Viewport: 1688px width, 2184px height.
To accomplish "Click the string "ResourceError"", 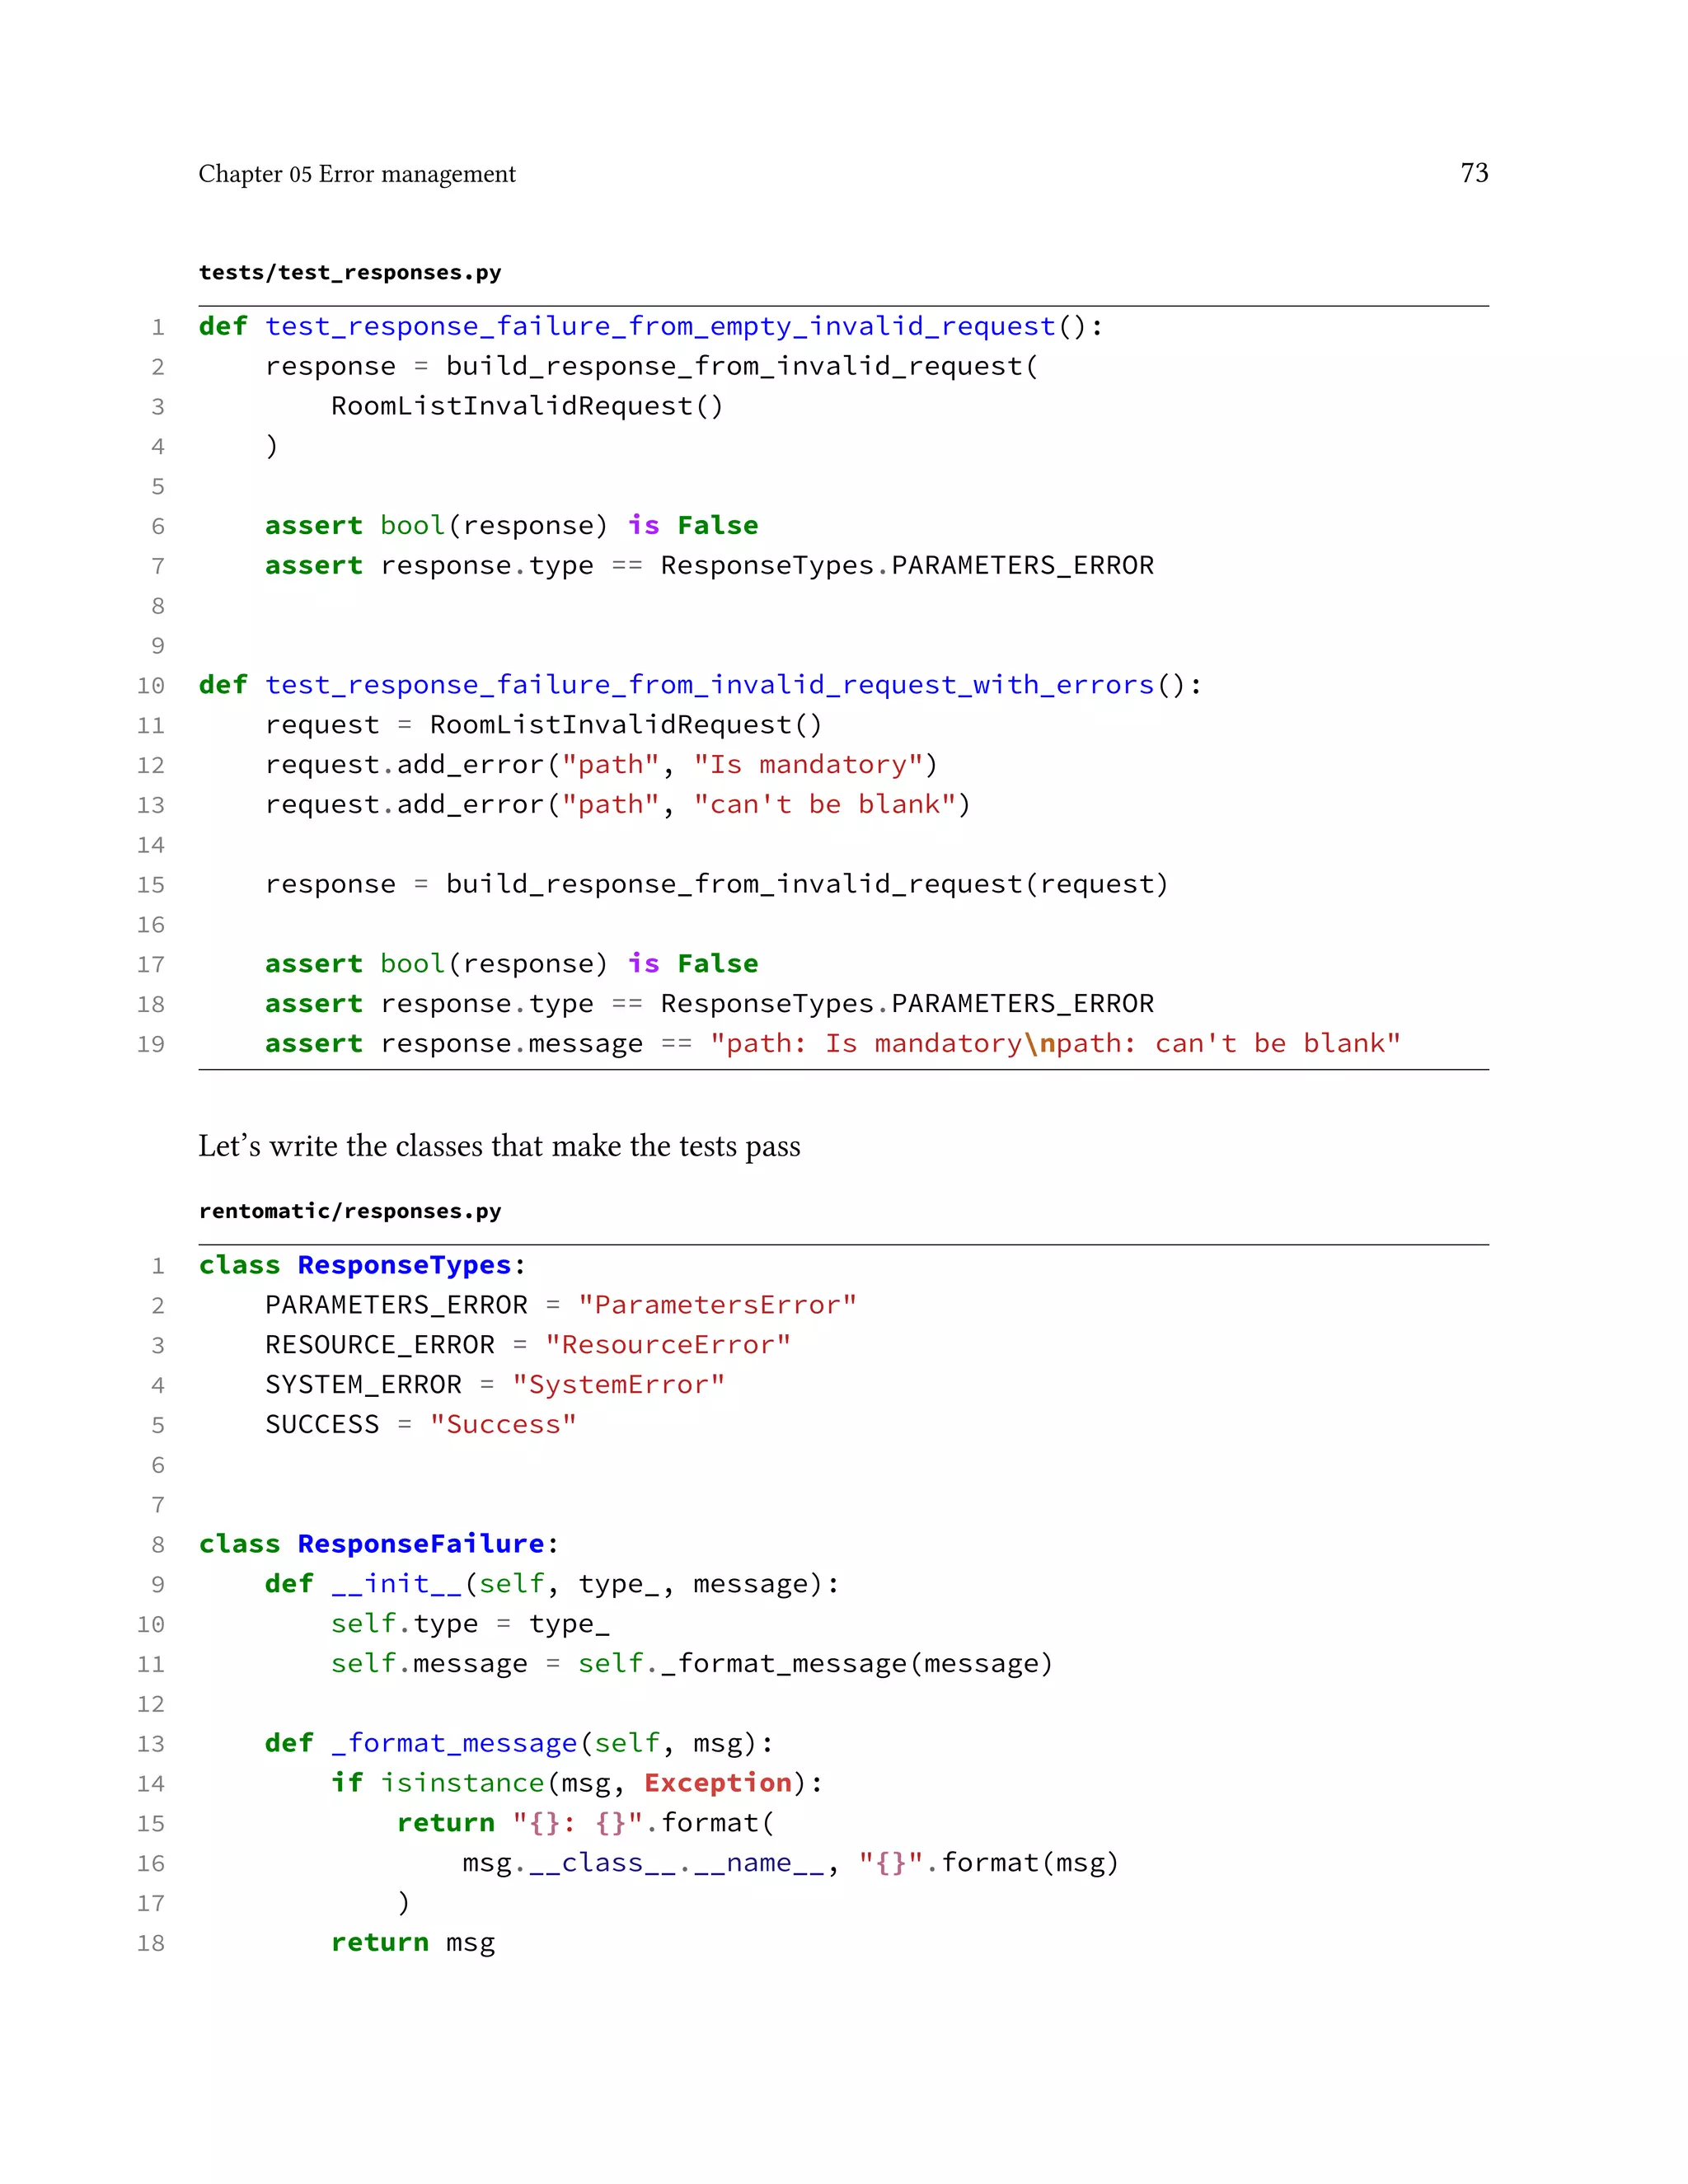I will click(x=668, y=1345).
